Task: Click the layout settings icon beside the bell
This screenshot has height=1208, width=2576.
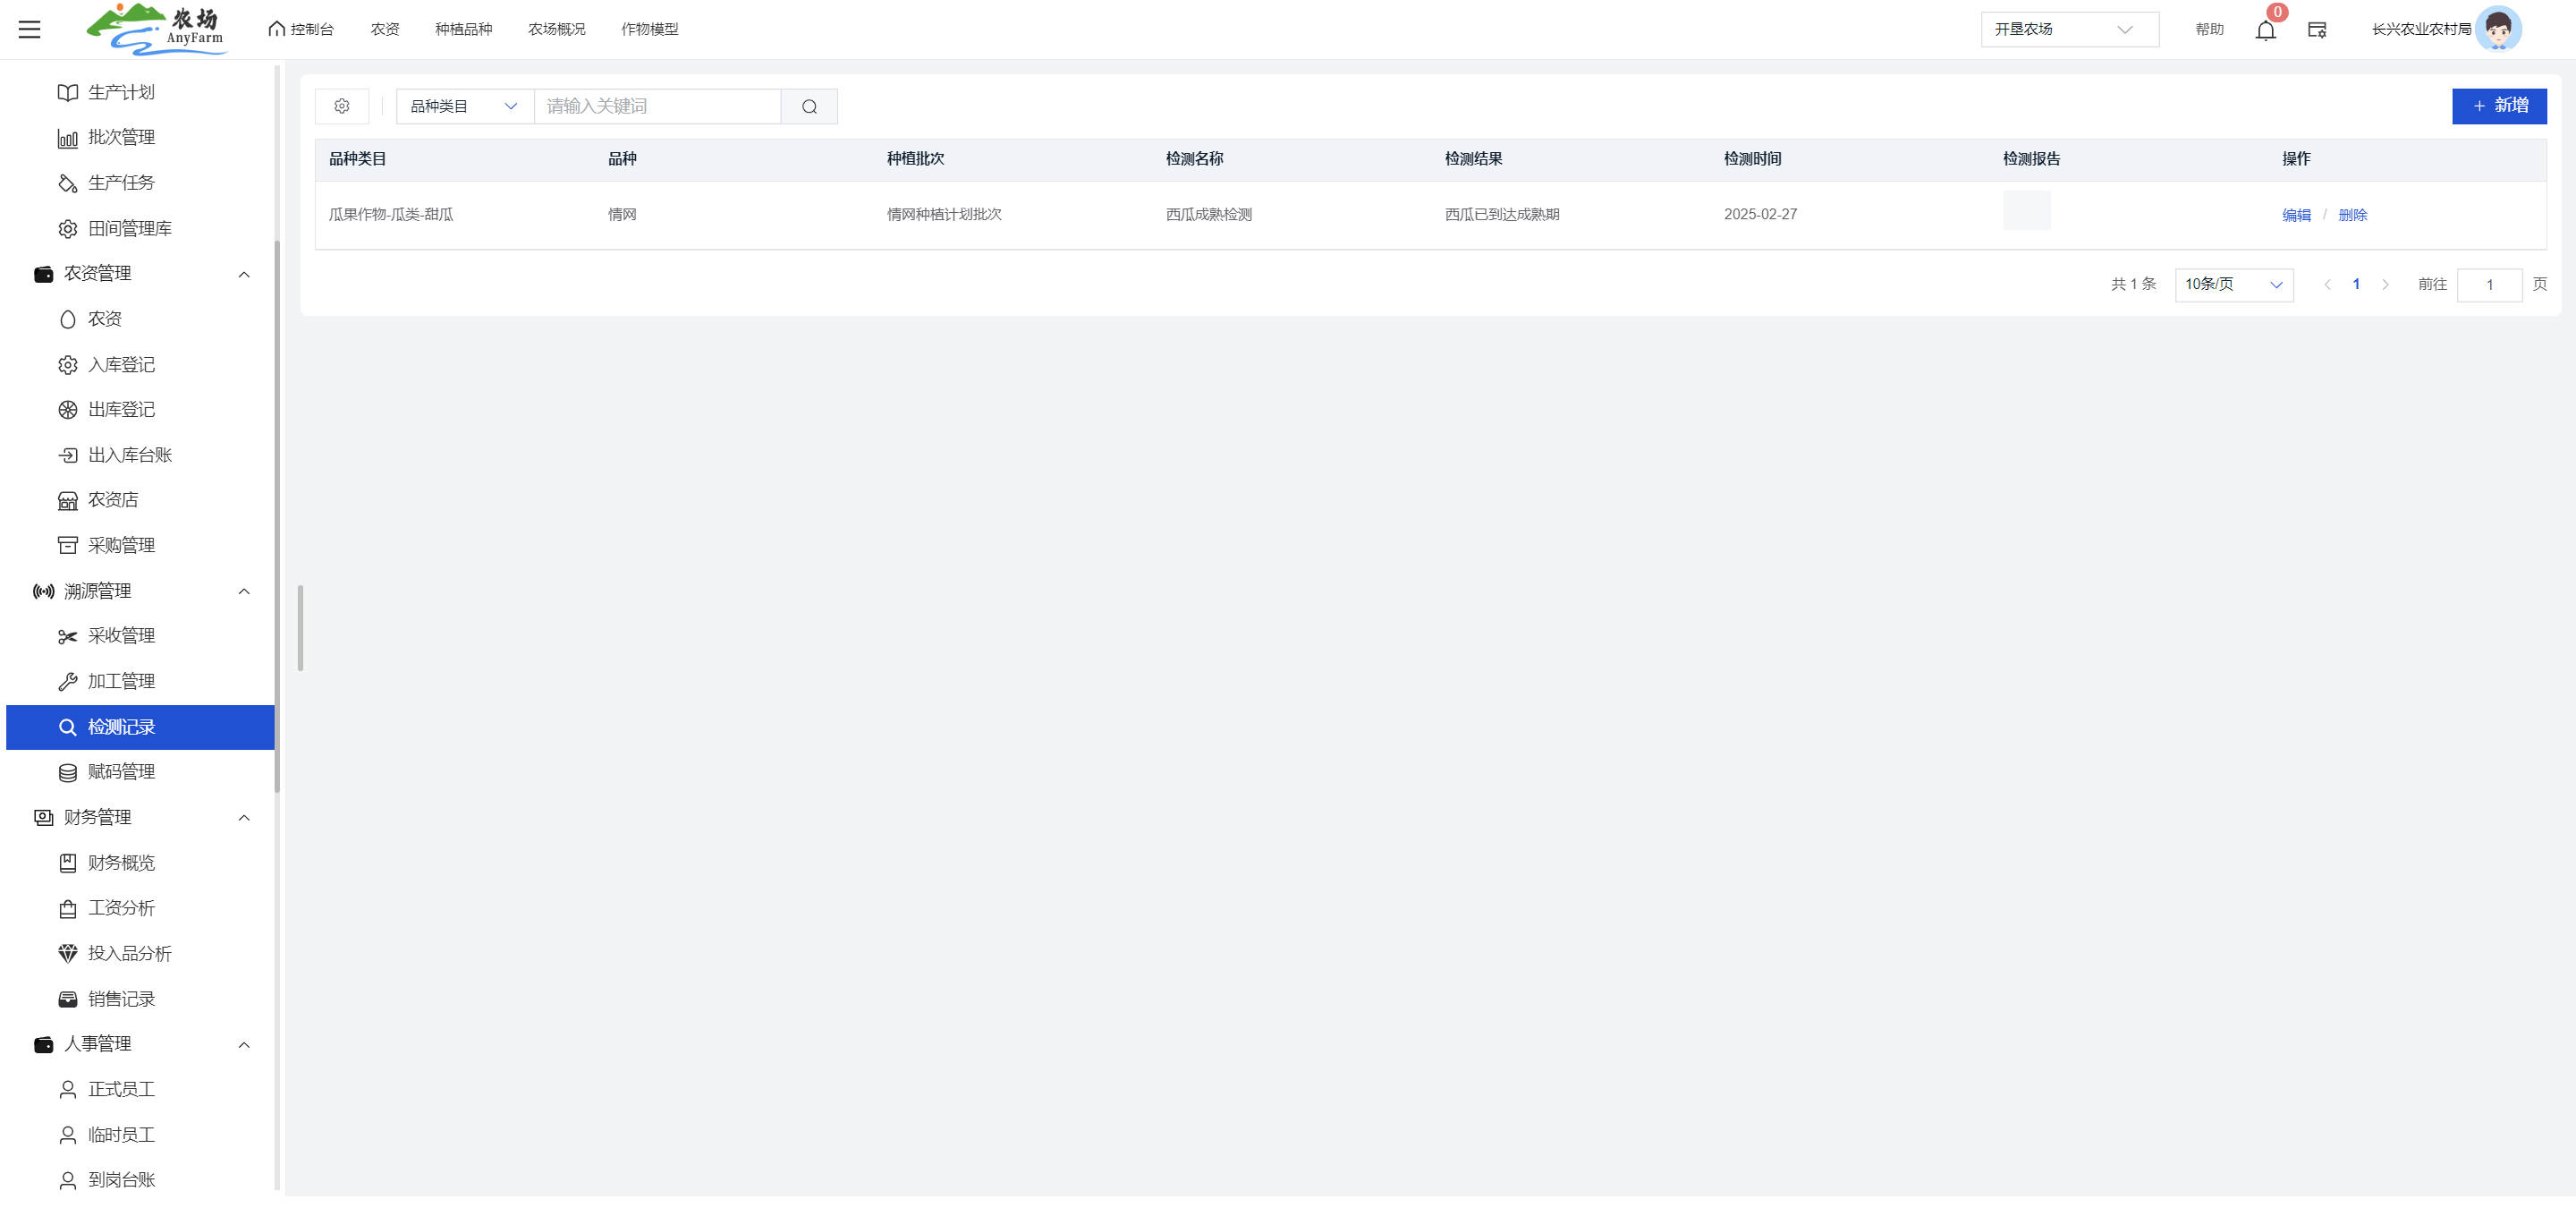Action: coord(2316,30)
